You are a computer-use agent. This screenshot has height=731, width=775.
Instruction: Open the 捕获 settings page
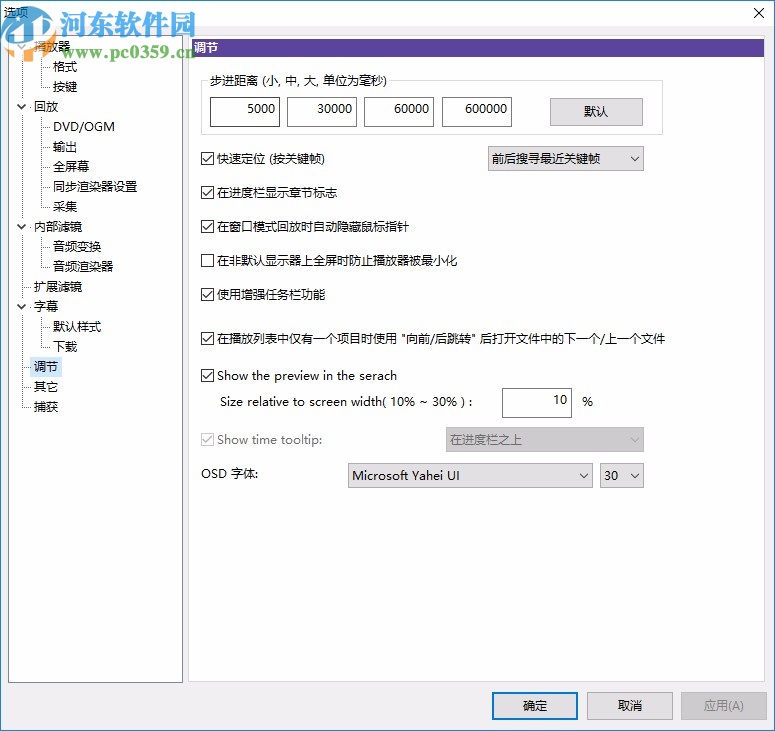(x=46, y=407)
